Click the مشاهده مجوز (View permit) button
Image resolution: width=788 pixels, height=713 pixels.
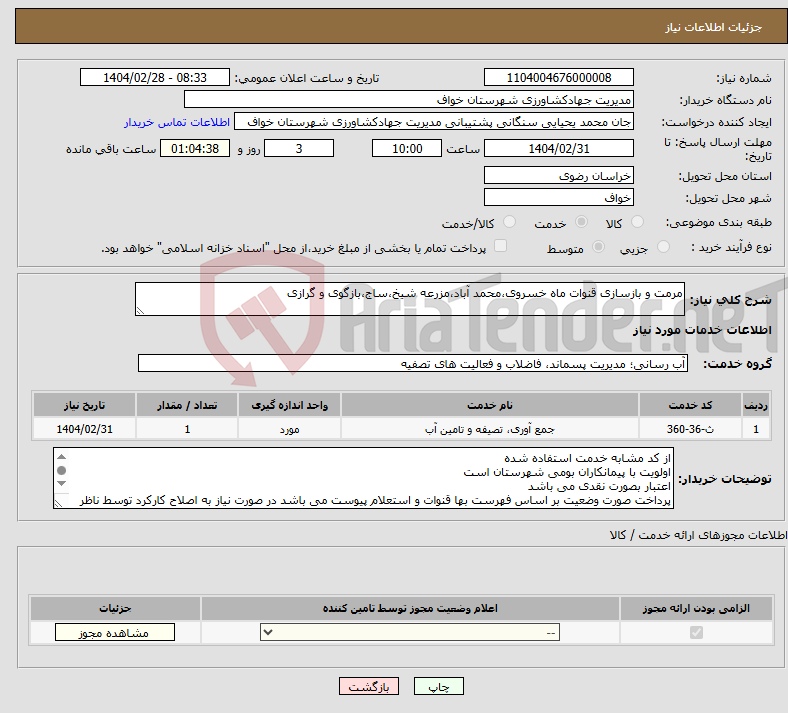(x=115, y=633)
